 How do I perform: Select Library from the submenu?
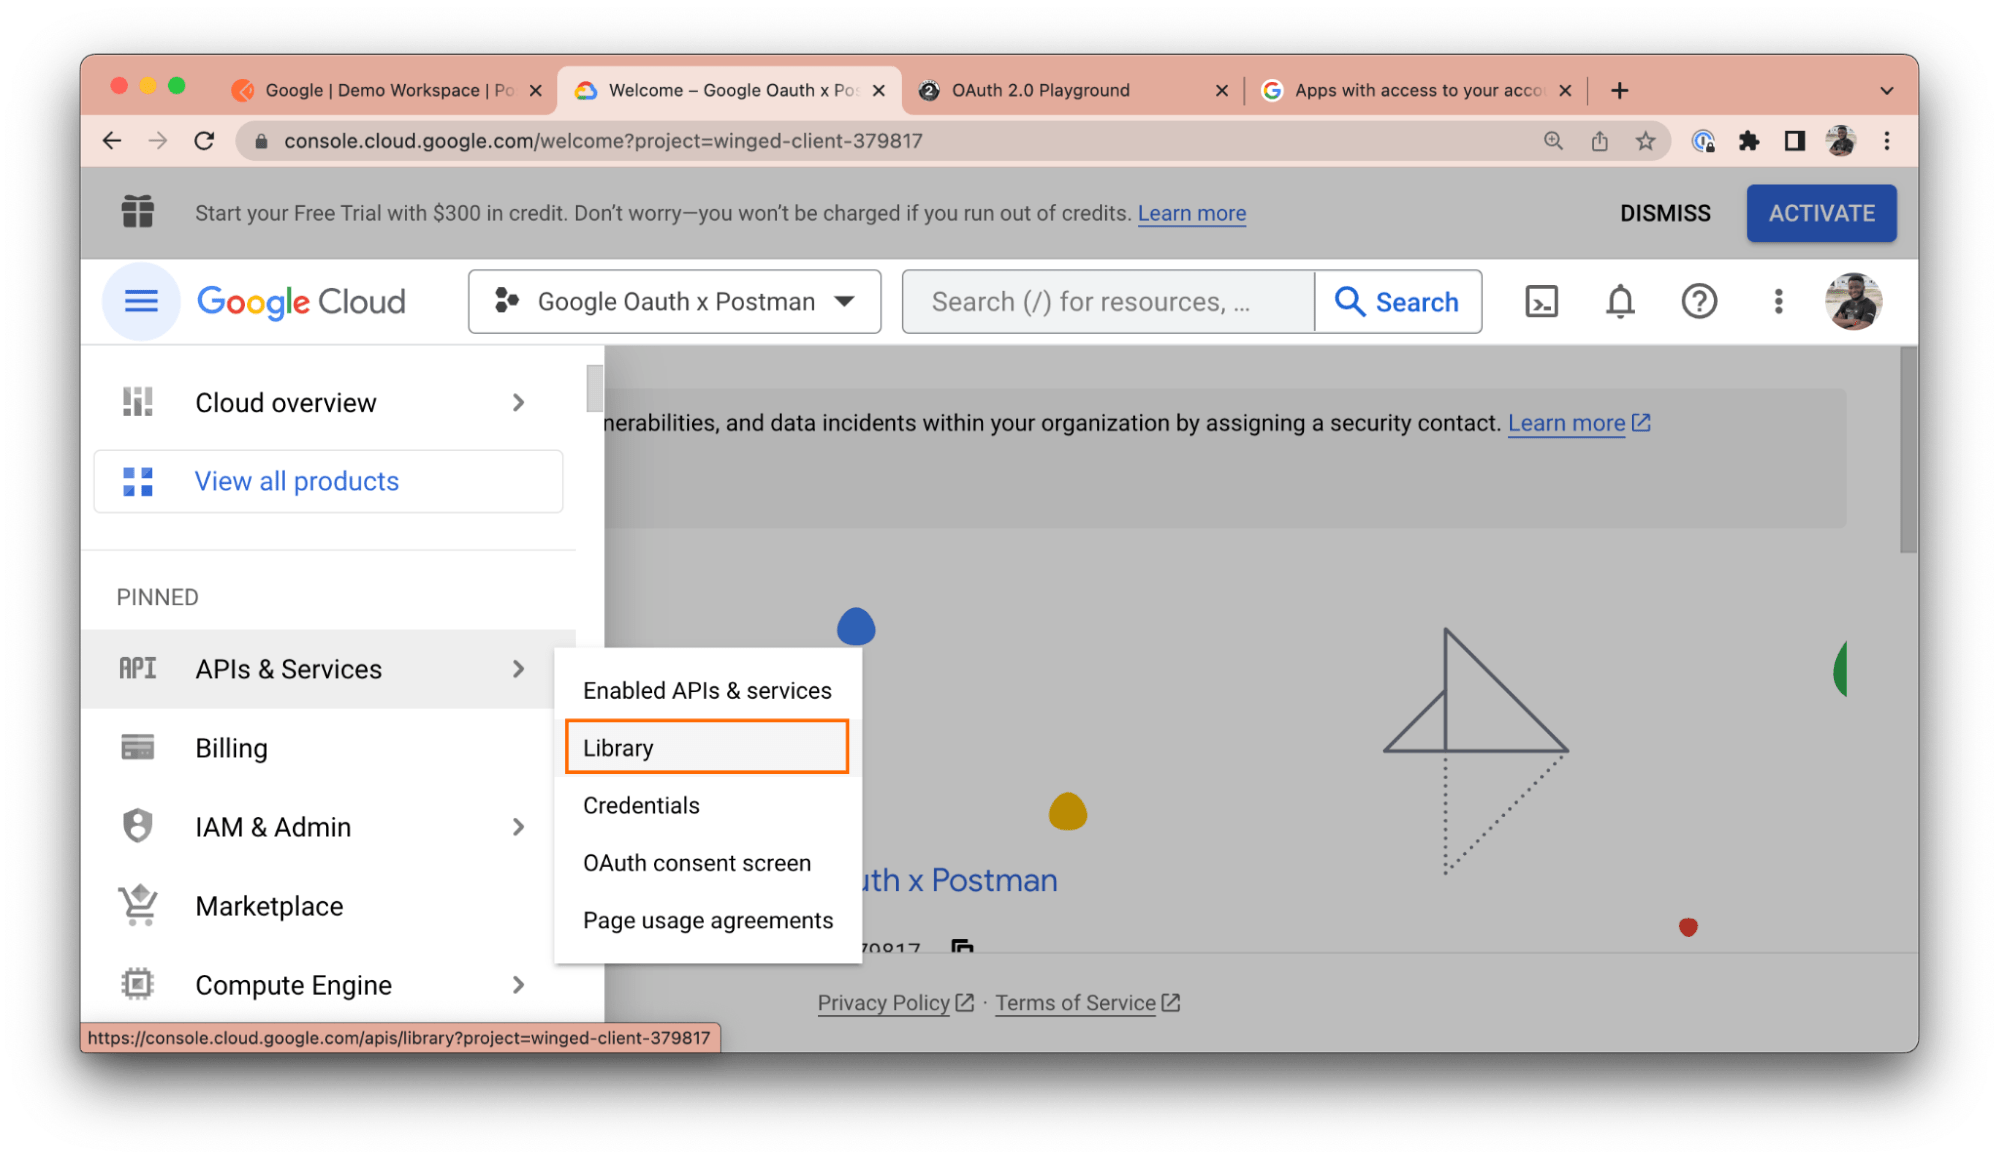click(x=707, y=747)
